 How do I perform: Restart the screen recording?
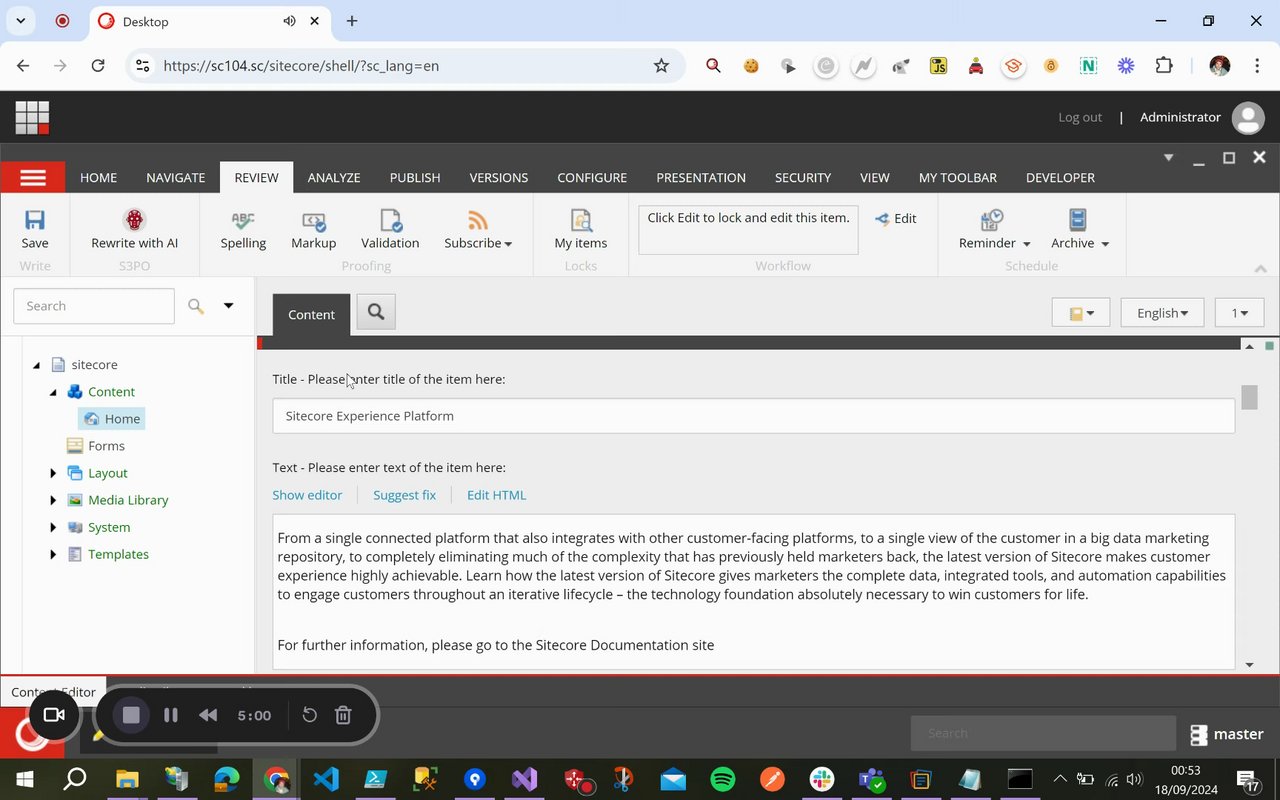tap(310, 715)
